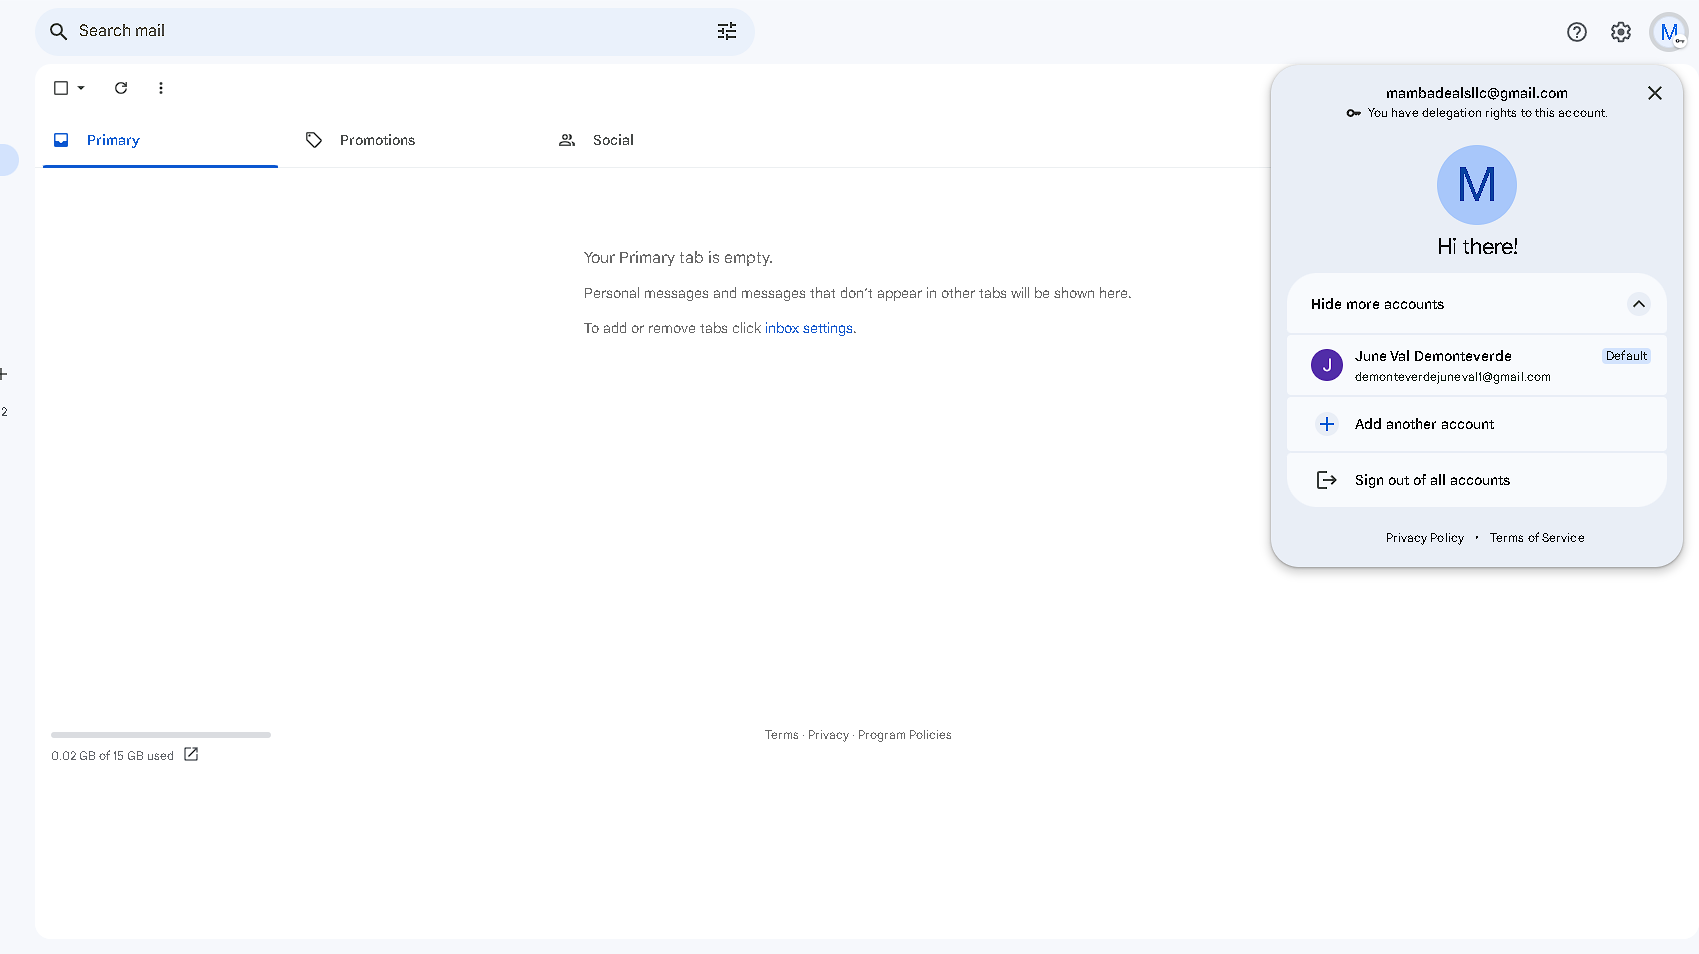This screenshot has width=1699, height=954.
Task: Click the Default badge on June's account
Action: (1626, 356)
